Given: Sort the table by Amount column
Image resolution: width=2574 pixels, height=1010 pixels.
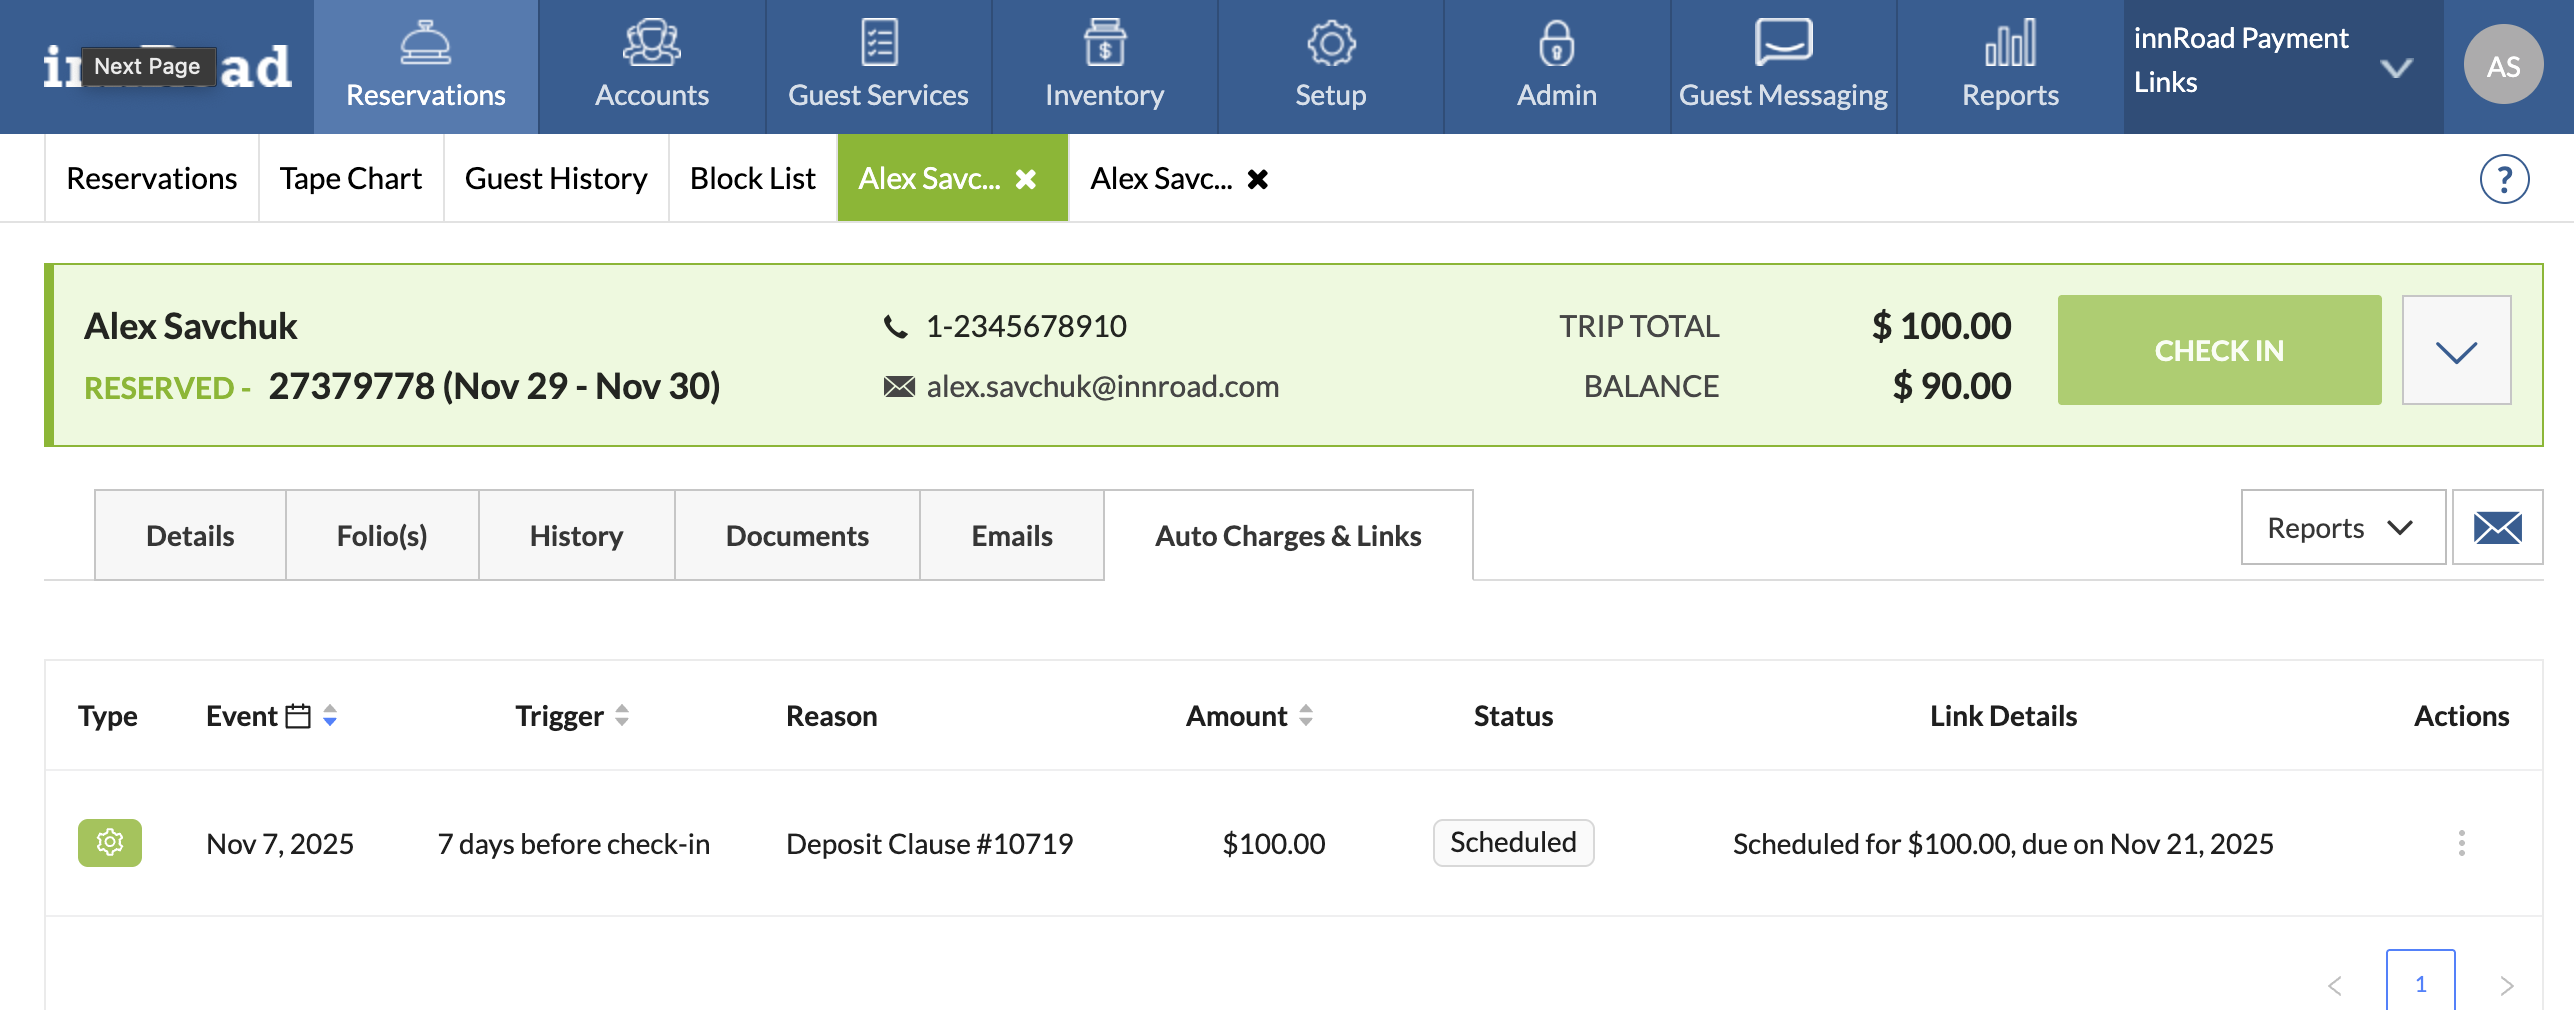Looking at the screenshot, I should (1305, 716).
